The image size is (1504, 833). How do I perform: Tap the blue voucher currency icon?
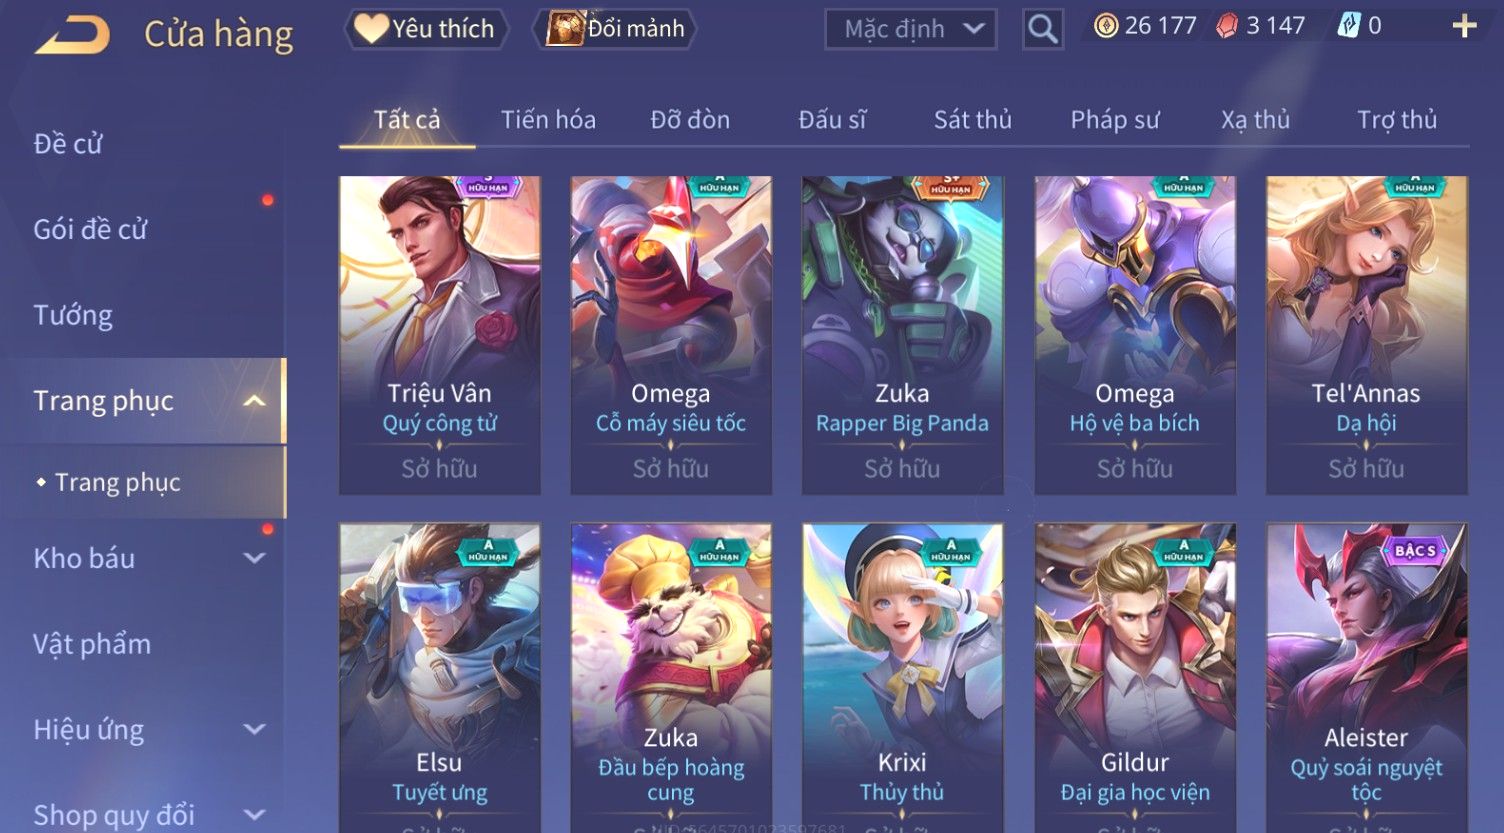tap(1348, 26)
